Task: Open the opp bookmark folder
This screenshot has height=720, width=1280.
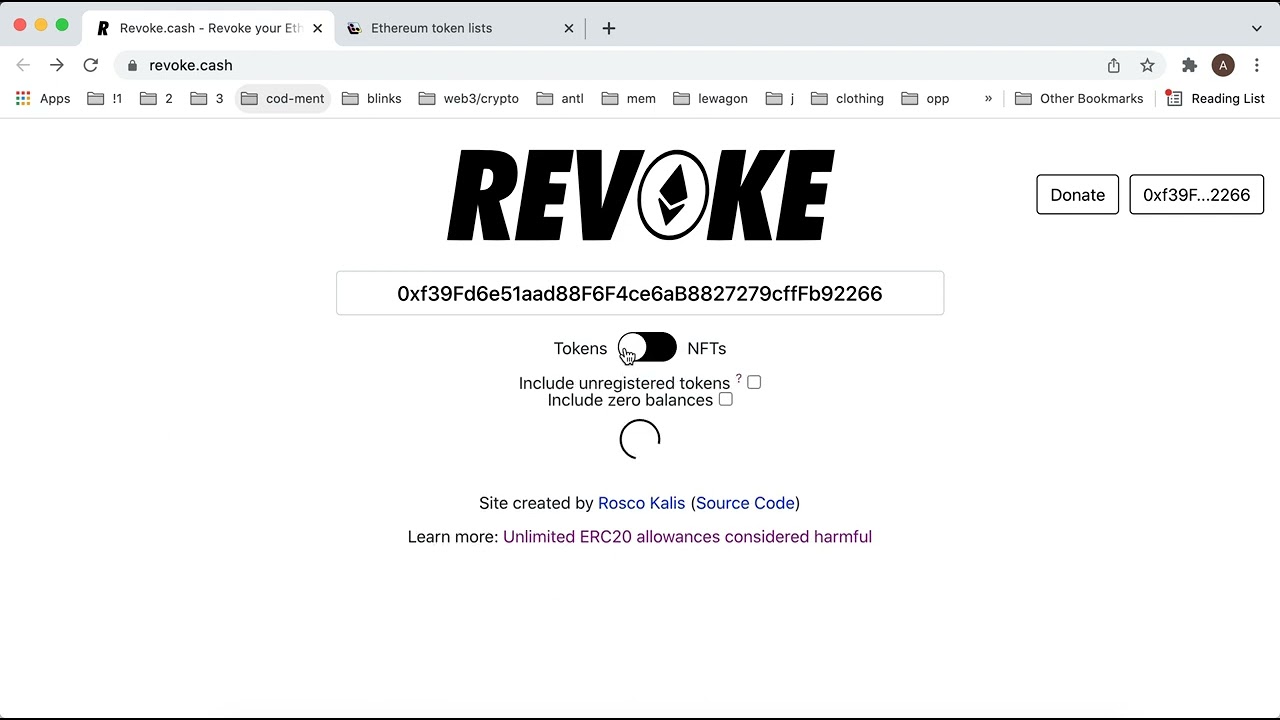Action: point(926,98)
